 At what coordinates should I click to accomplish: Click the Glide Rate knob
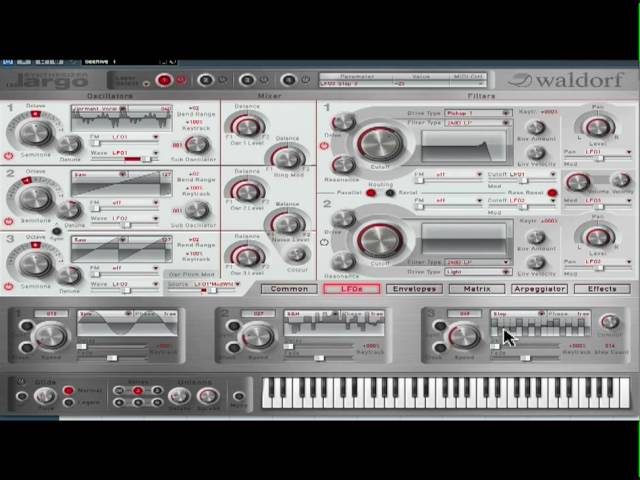tap(45, 396)
